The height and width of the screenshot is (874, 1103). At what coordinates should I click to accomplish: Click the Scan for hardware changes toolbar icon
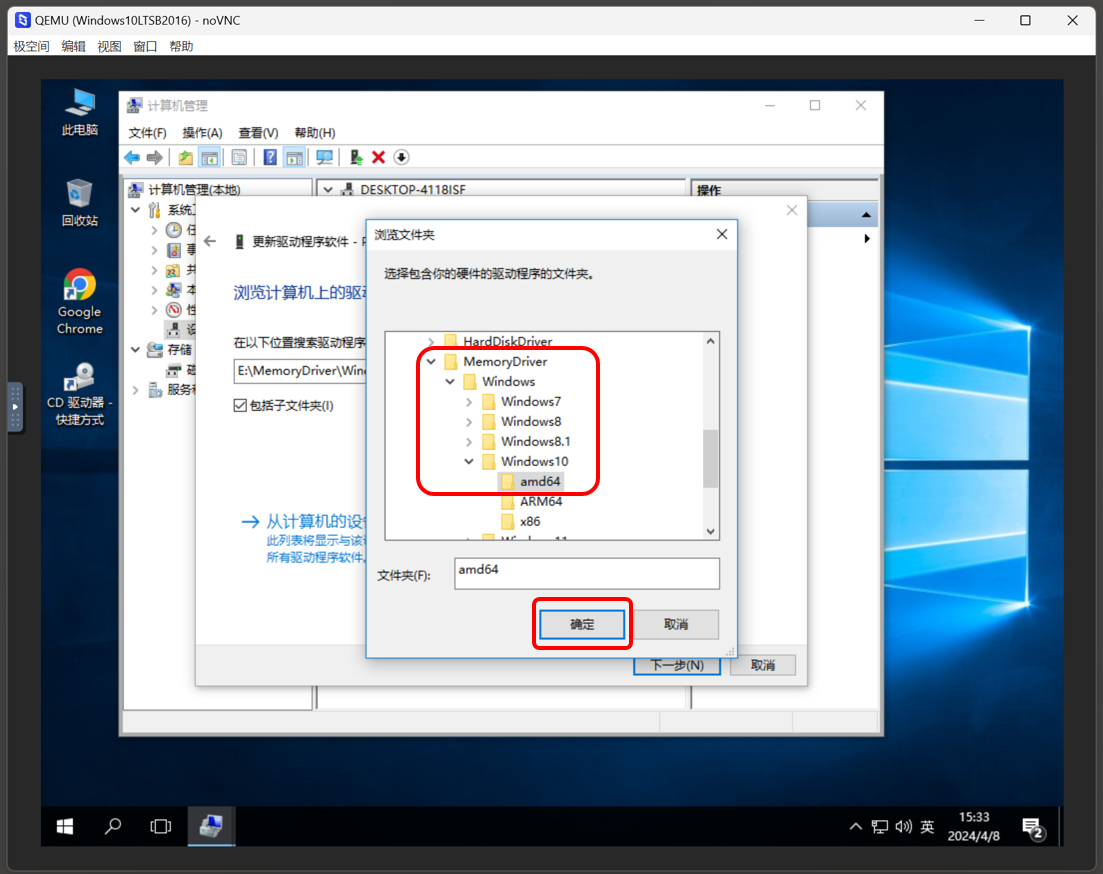pos(323,157)
